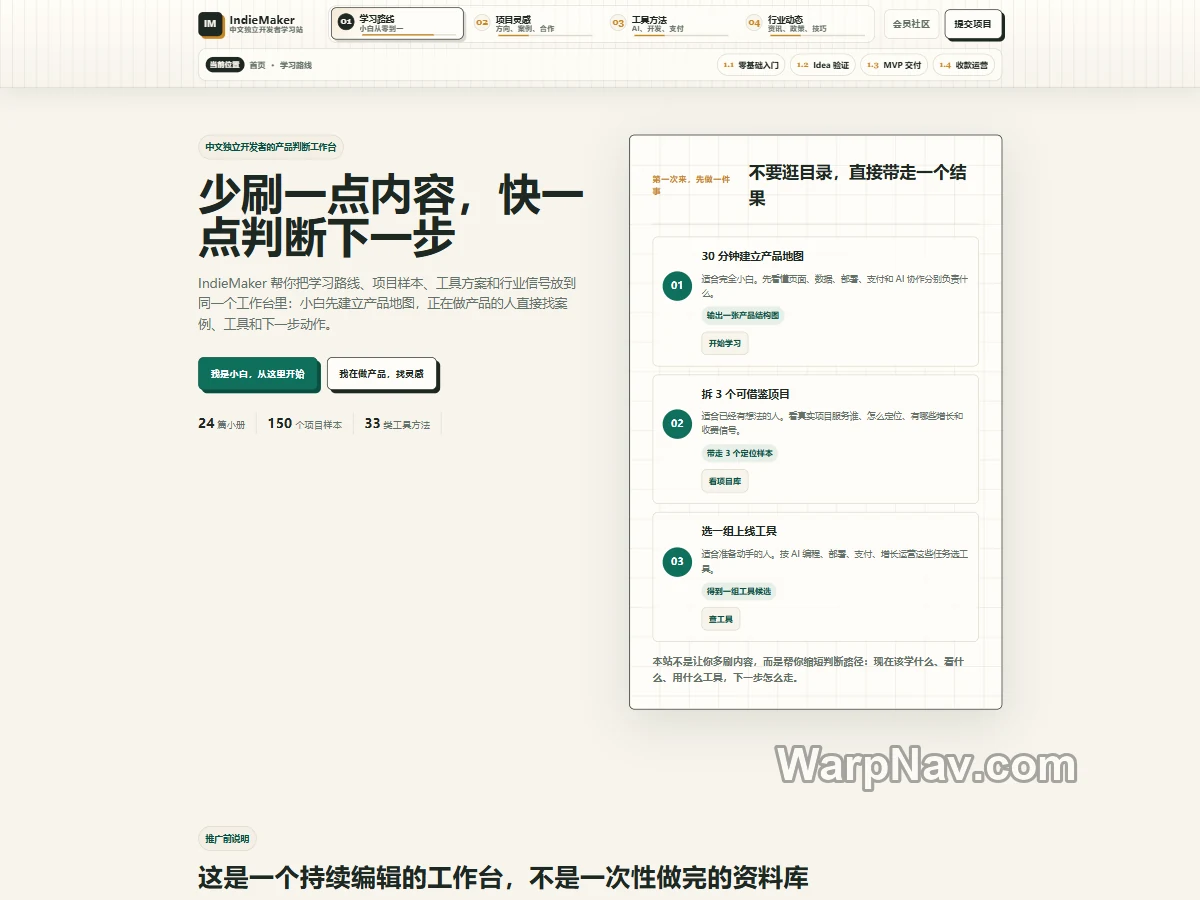
Task: Click the 拆 3 个可借鉴项目 title
Action: point(745,394)
